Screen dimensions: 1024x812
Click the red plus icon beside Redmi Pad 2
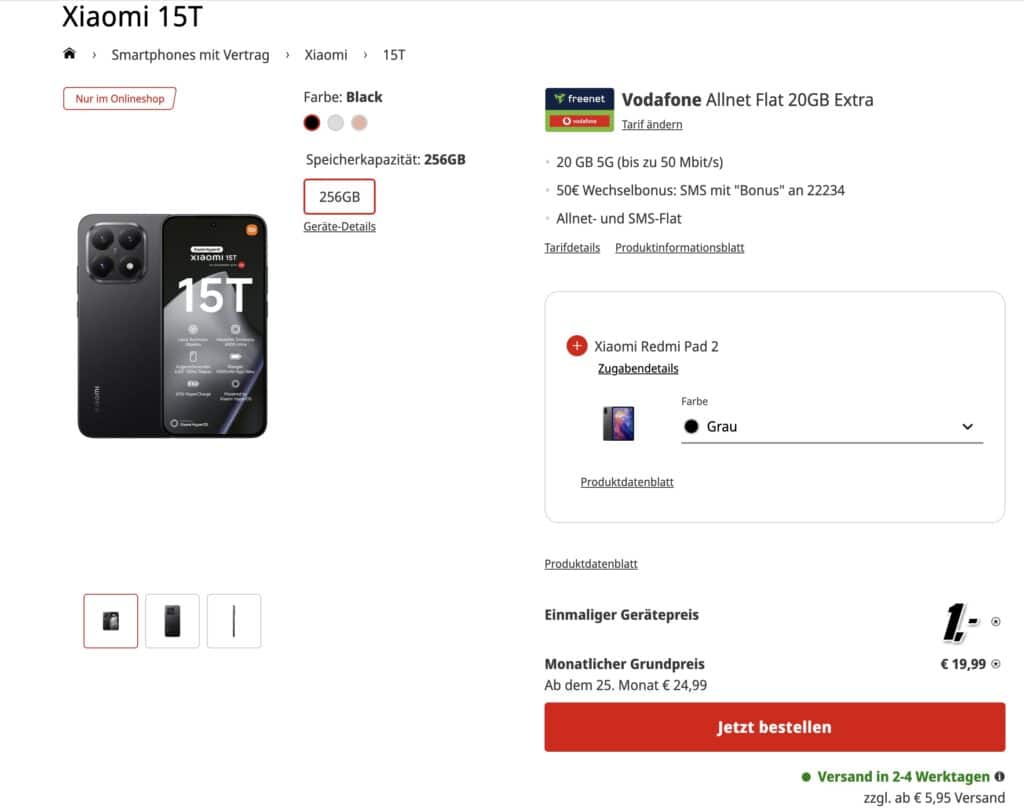[x=577, y=346]
